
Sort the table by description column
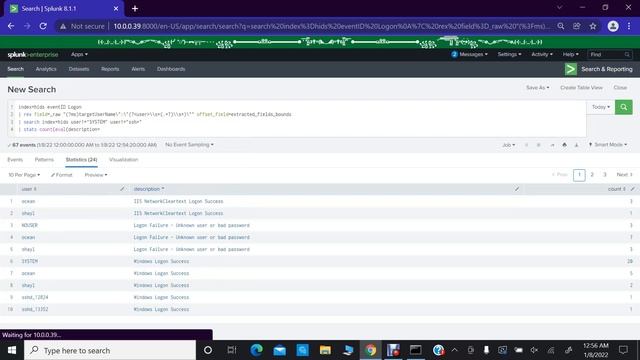coord(149,189)
